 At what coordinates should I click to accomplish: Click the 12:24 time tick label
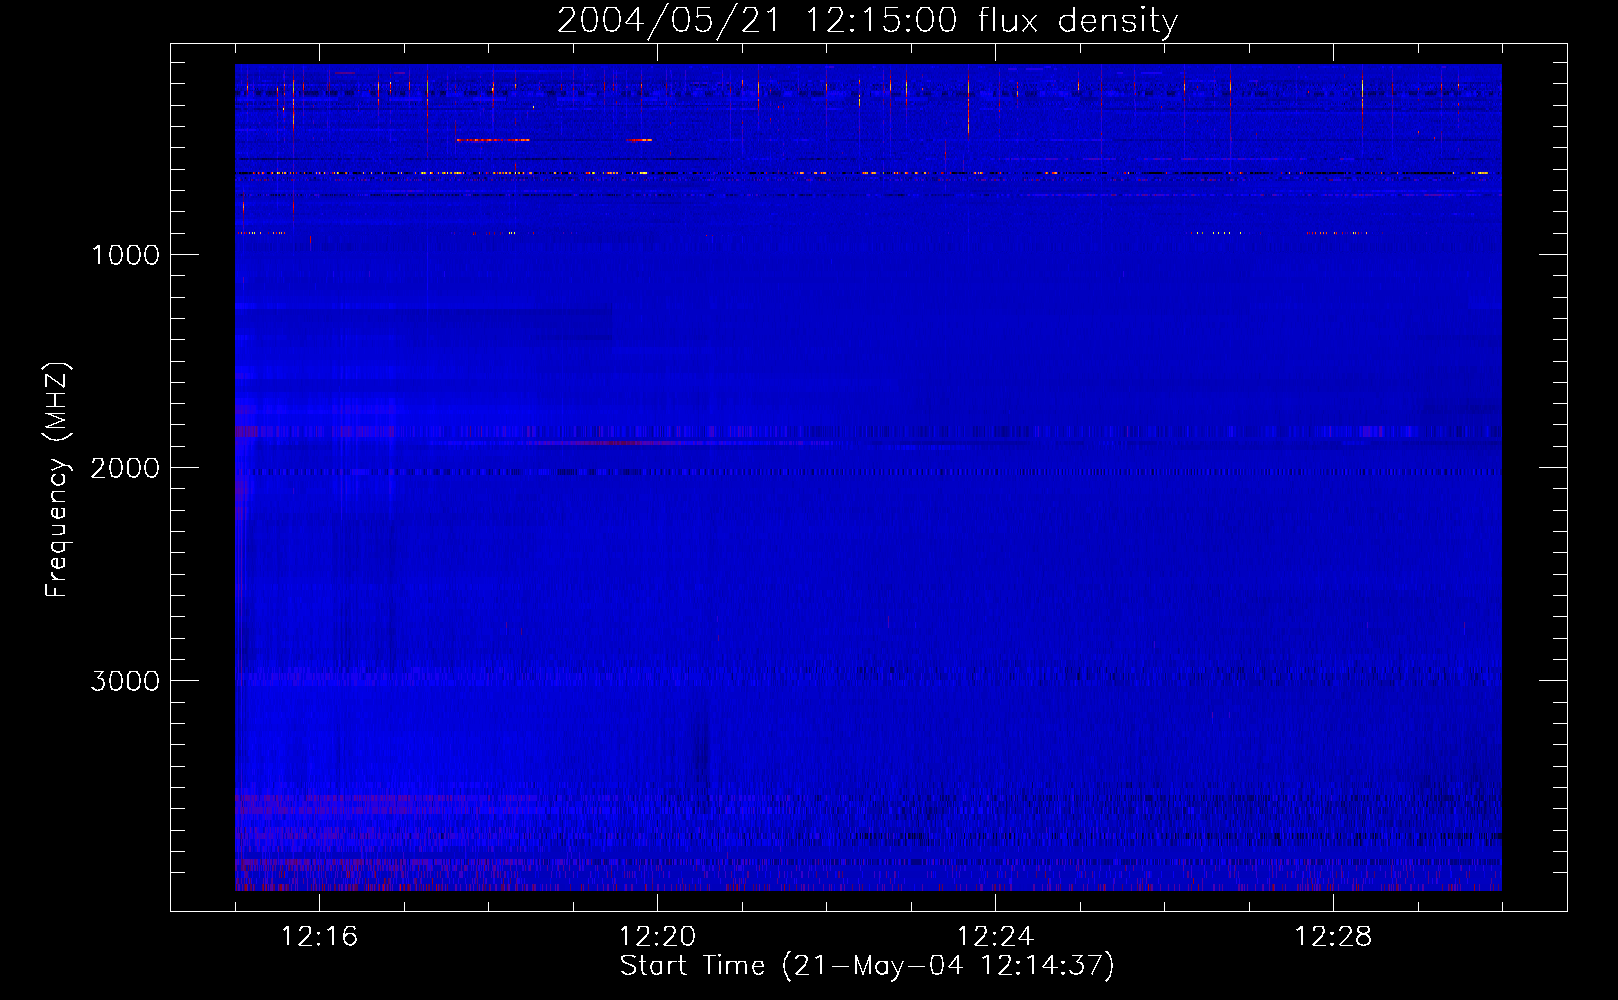tap(995, 937)
